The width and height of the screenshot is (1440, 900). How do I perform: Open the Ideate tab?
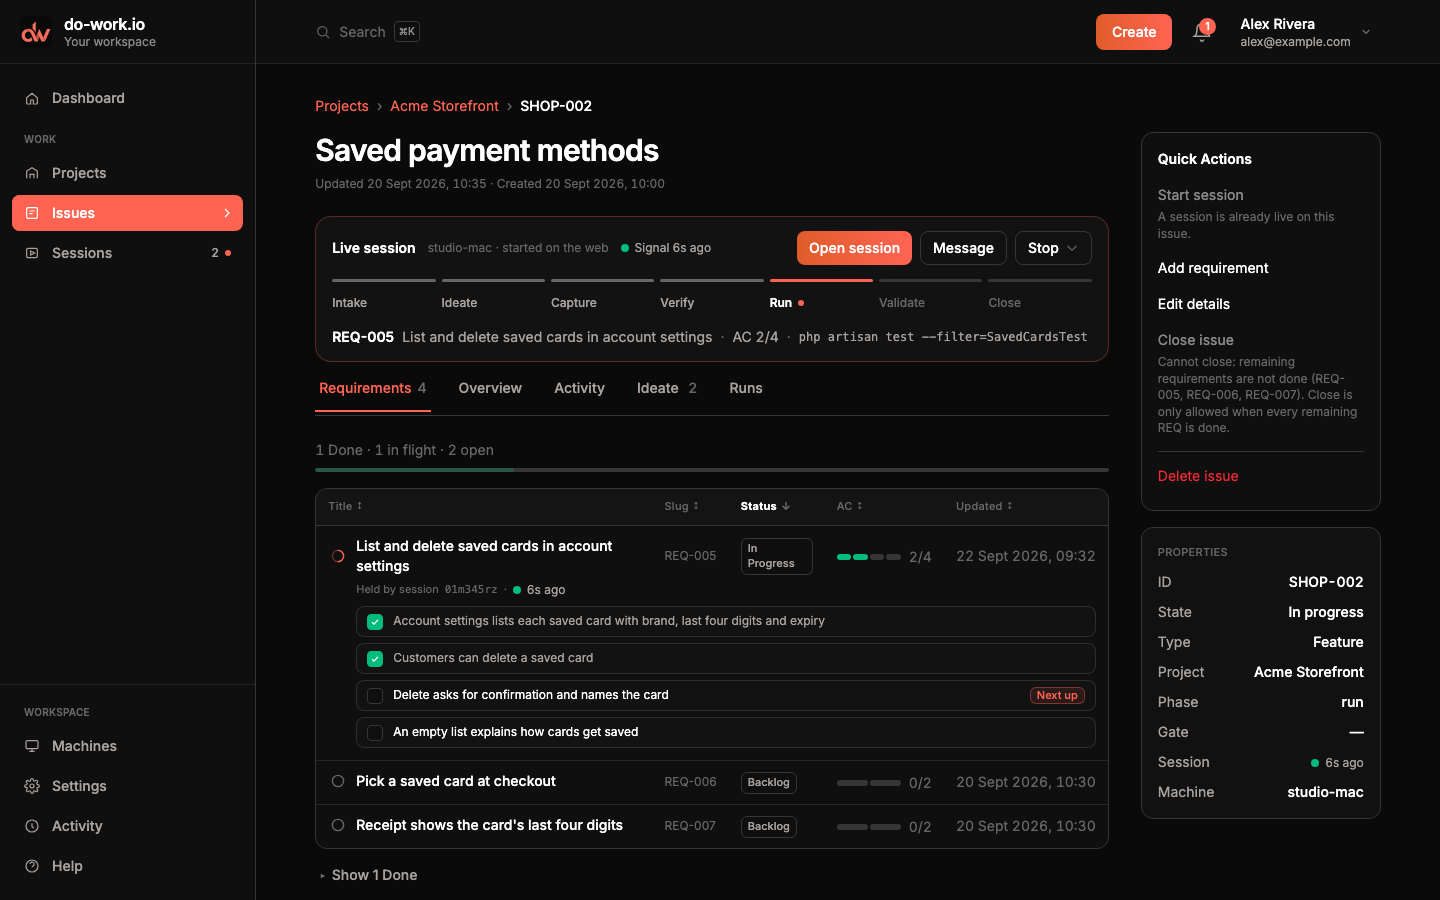[667, 388]
